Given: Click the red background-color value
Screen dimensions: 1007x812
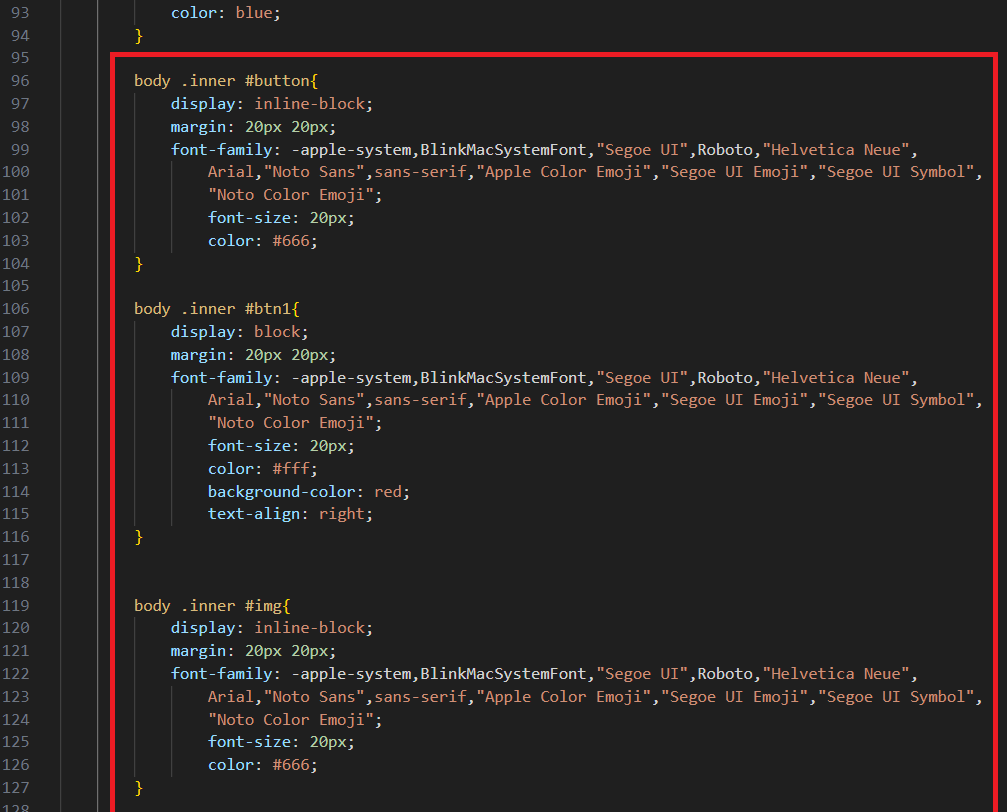Looking at the screenshot, I should point(392,492).
